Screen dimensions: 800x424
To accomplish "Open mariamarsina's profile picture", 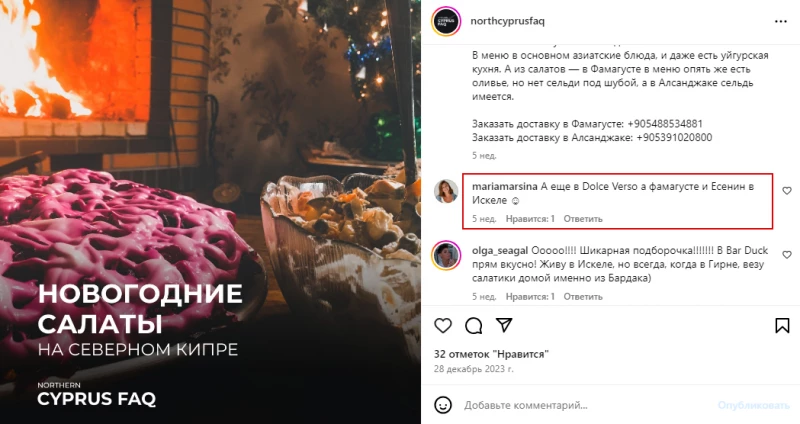I will pos(446,191).
